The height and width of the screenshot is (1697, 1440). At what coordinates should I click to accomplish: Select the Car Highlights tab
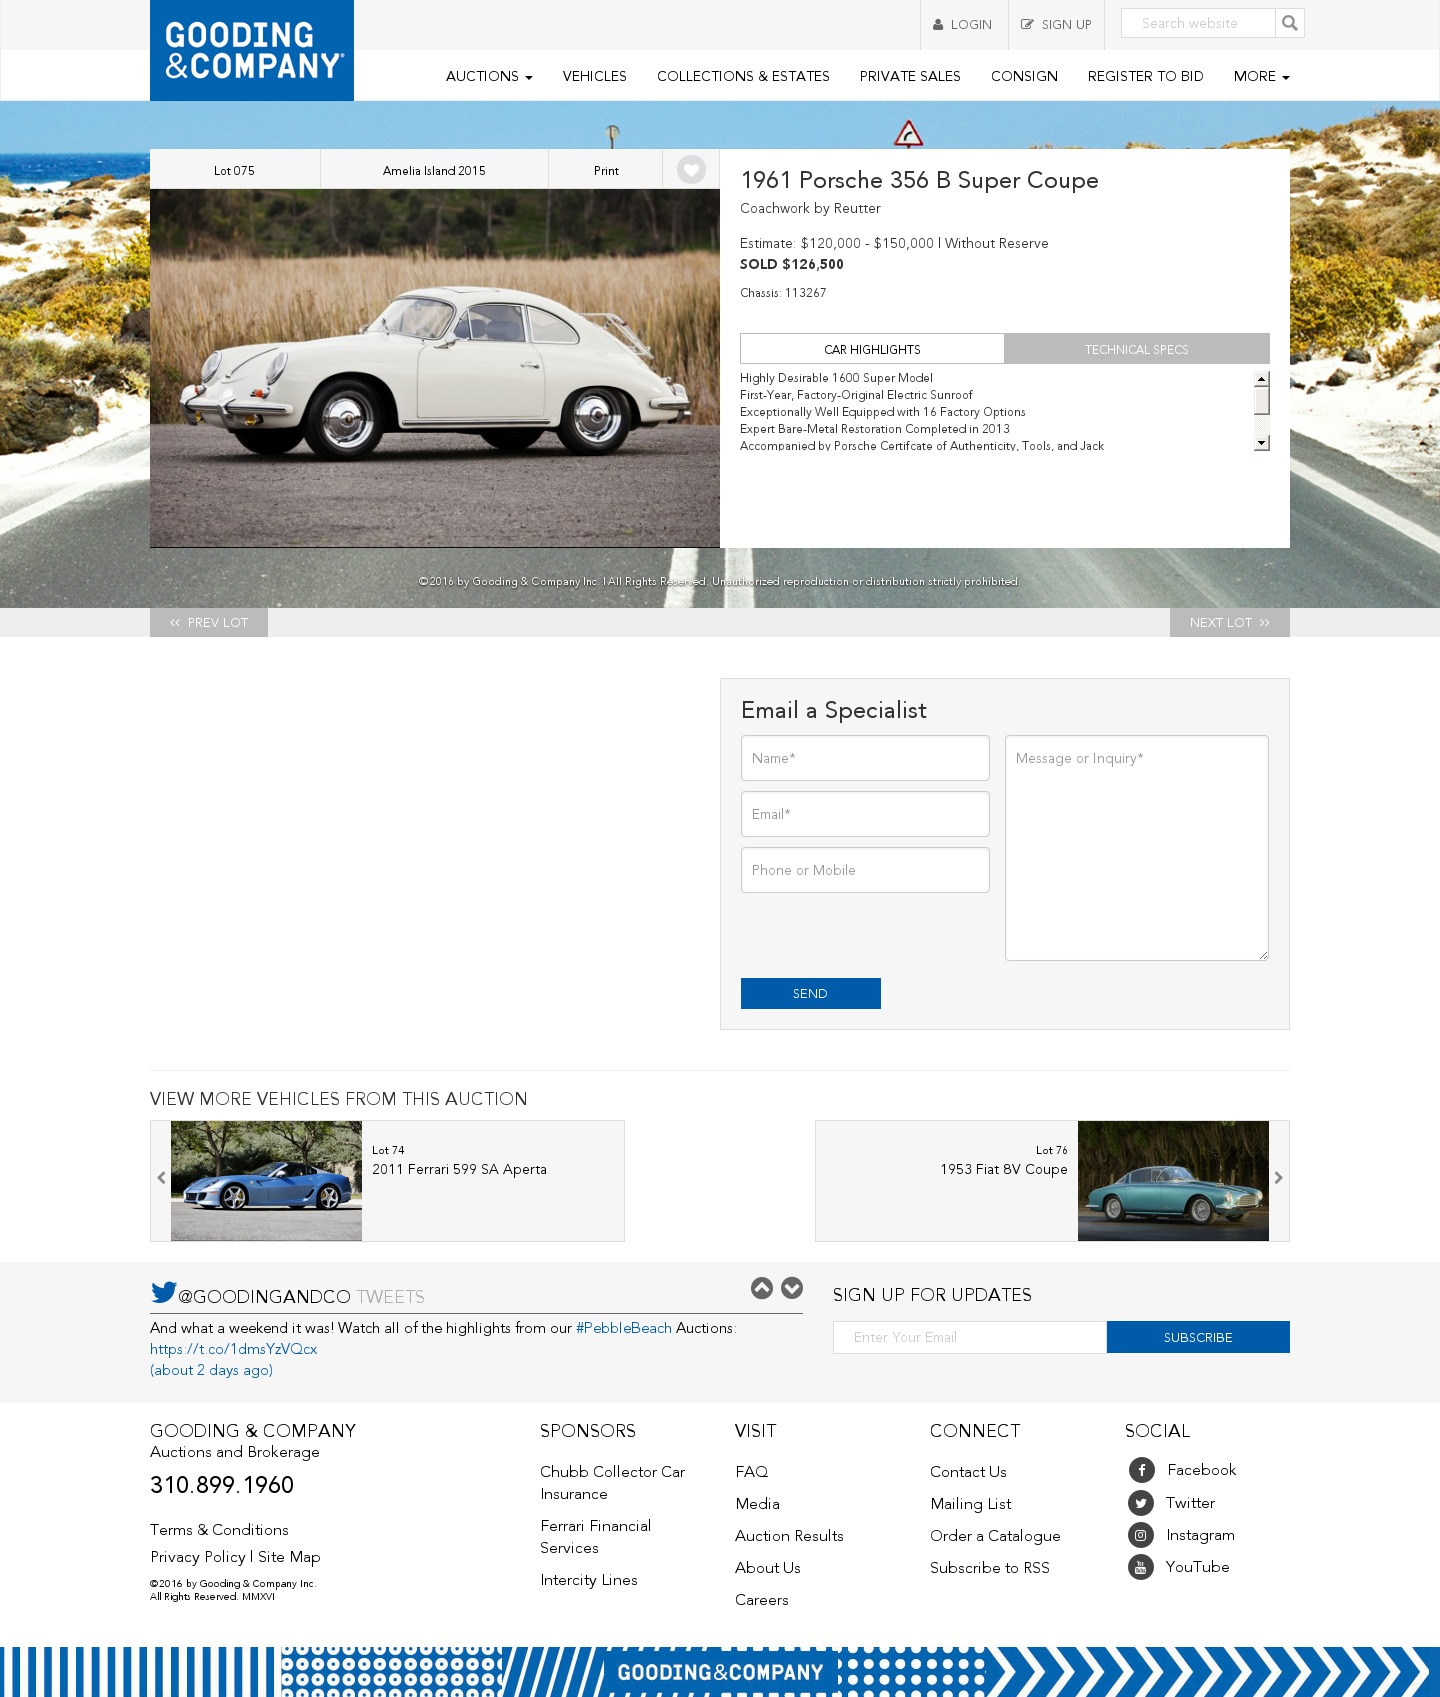click(872, 349)
